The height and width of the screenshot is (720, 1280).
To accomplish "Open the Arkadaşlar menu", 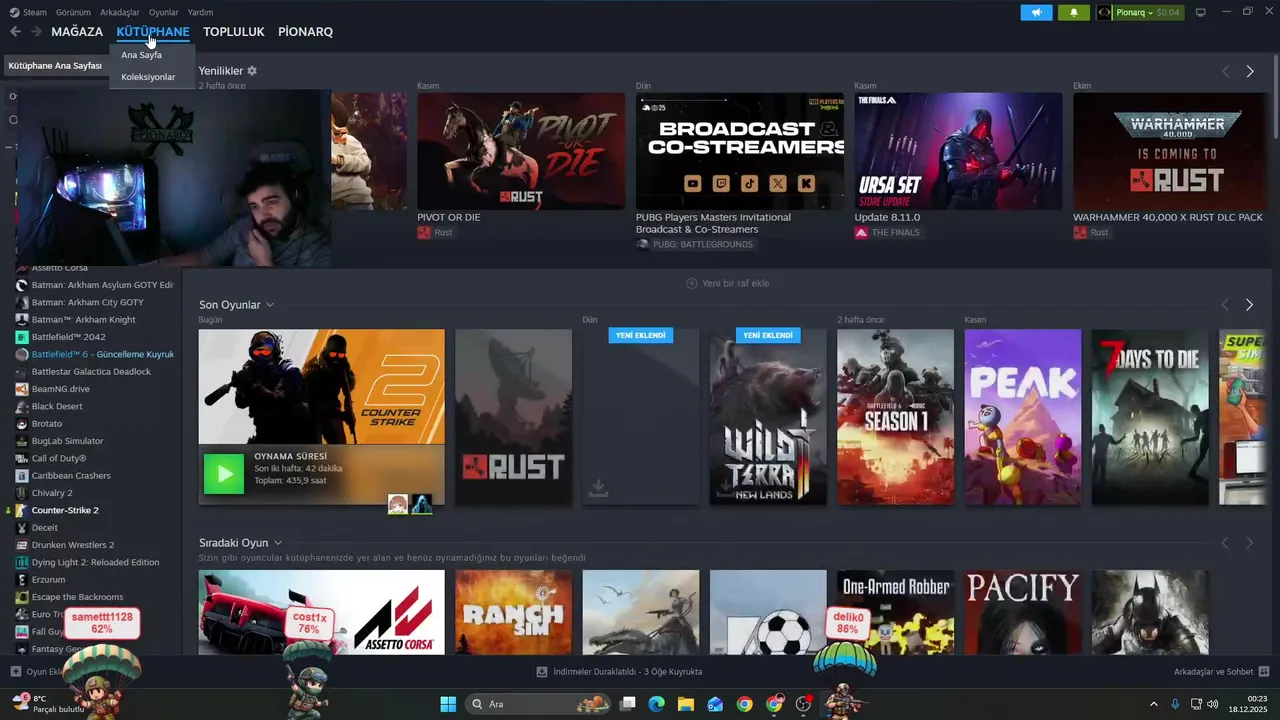I will point(120,12).
